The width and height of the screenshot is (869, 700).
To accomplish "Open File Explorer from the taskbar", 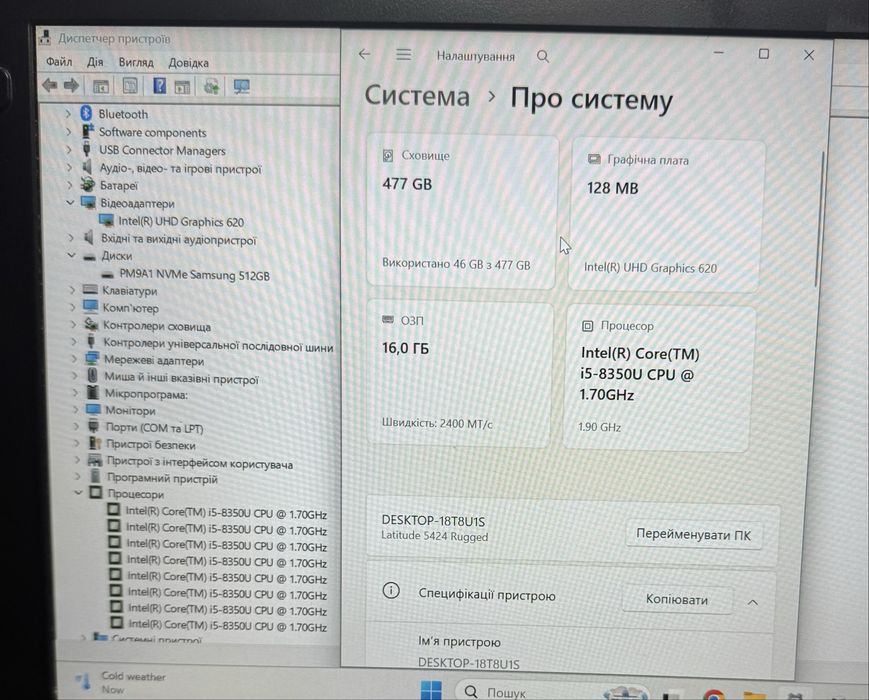I will click(x=754, y=696).
